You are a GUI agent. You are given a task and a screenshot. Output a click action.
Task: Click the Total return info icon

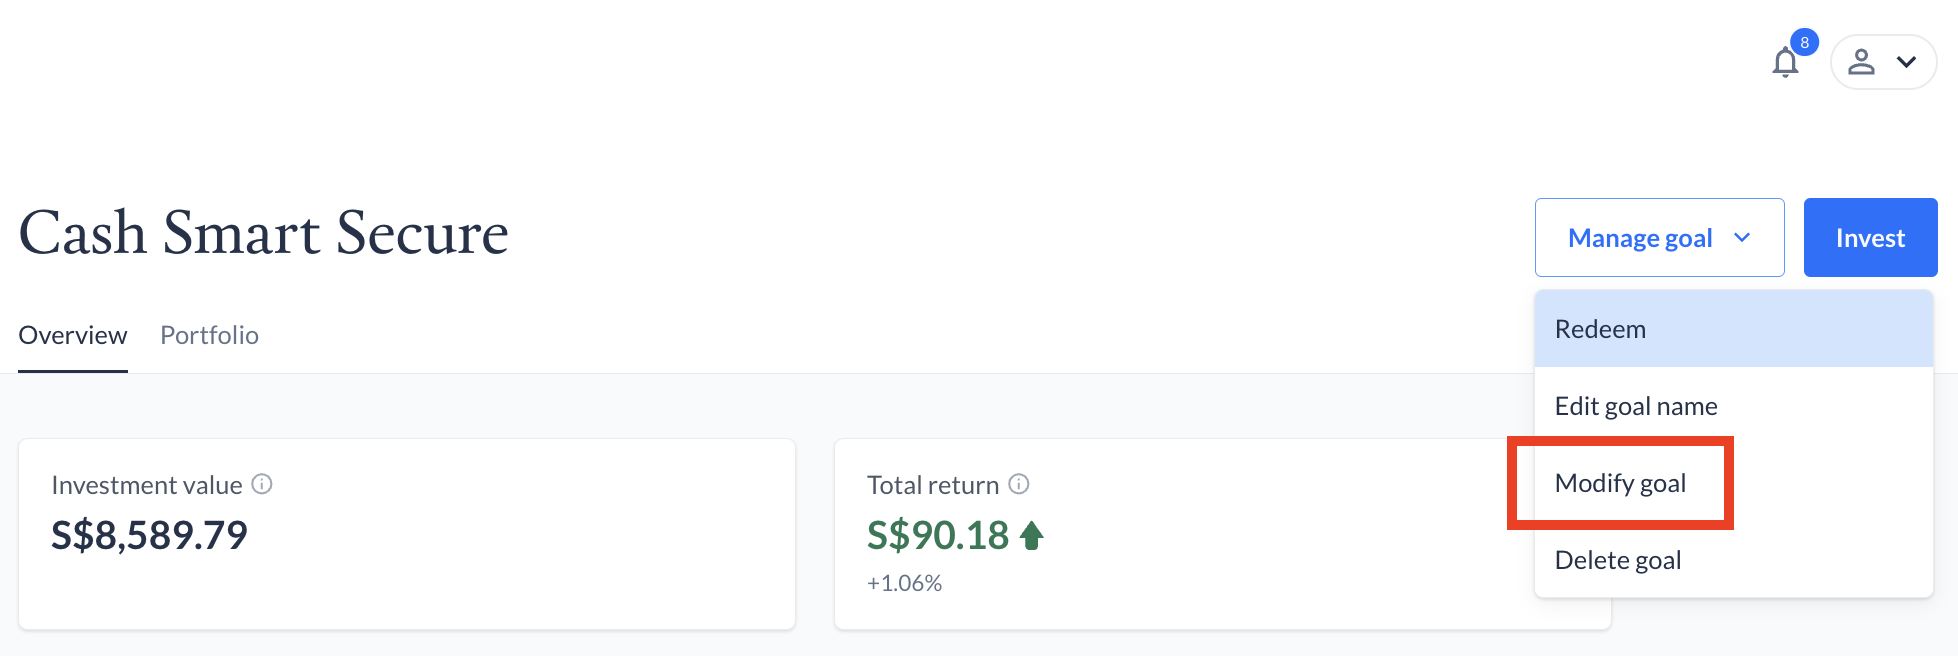pos(1019,484)
